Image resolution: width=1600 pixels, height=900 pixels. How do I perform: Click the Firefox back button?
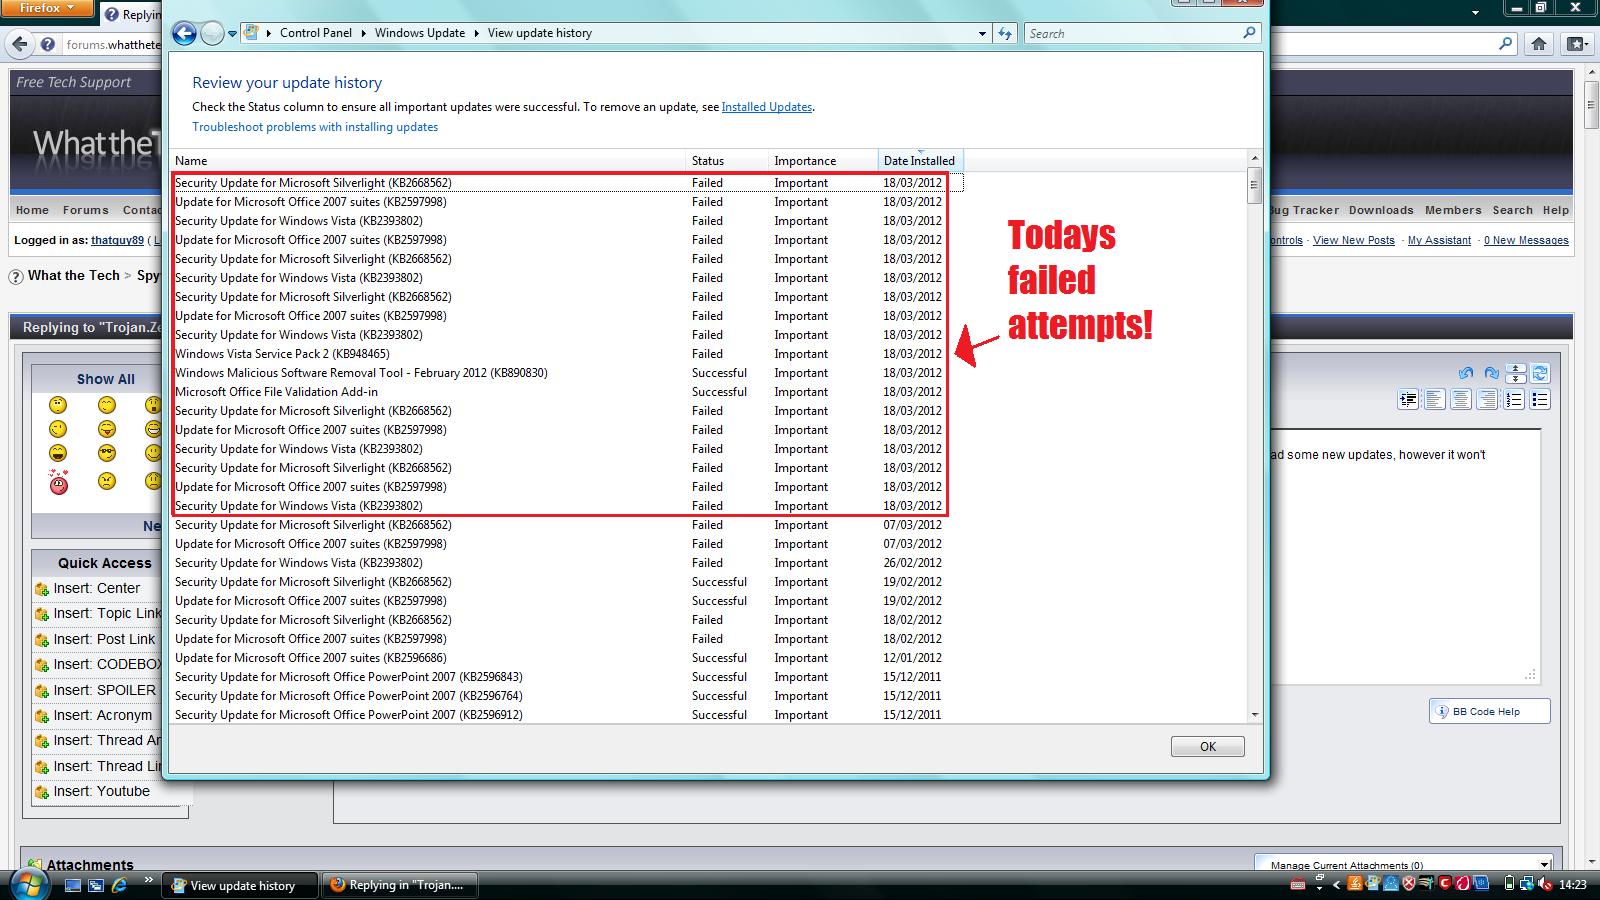tap(21, 44)
